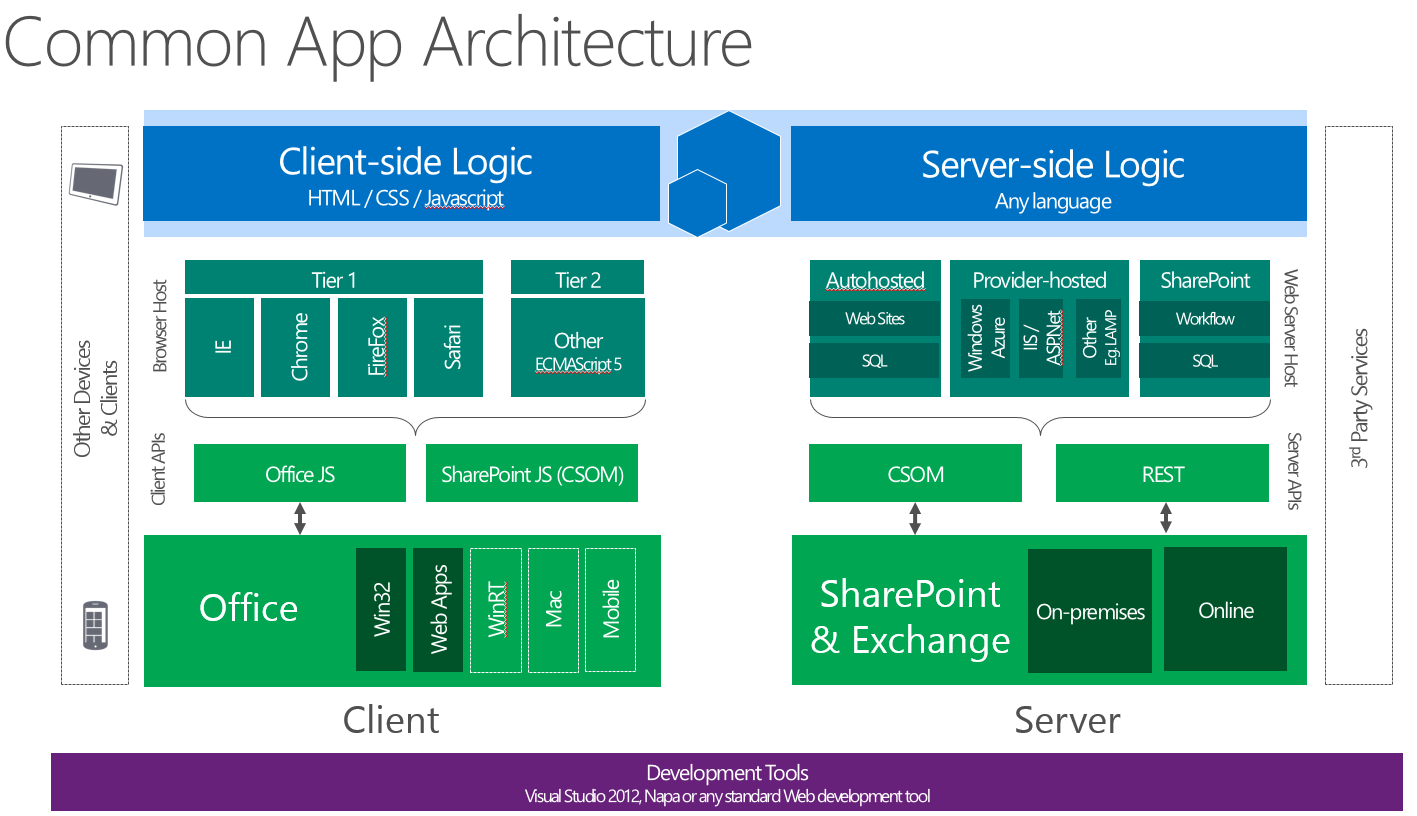Click the mobile phone icon
The height and width of the screenshot is (816, 1417).
95,625
